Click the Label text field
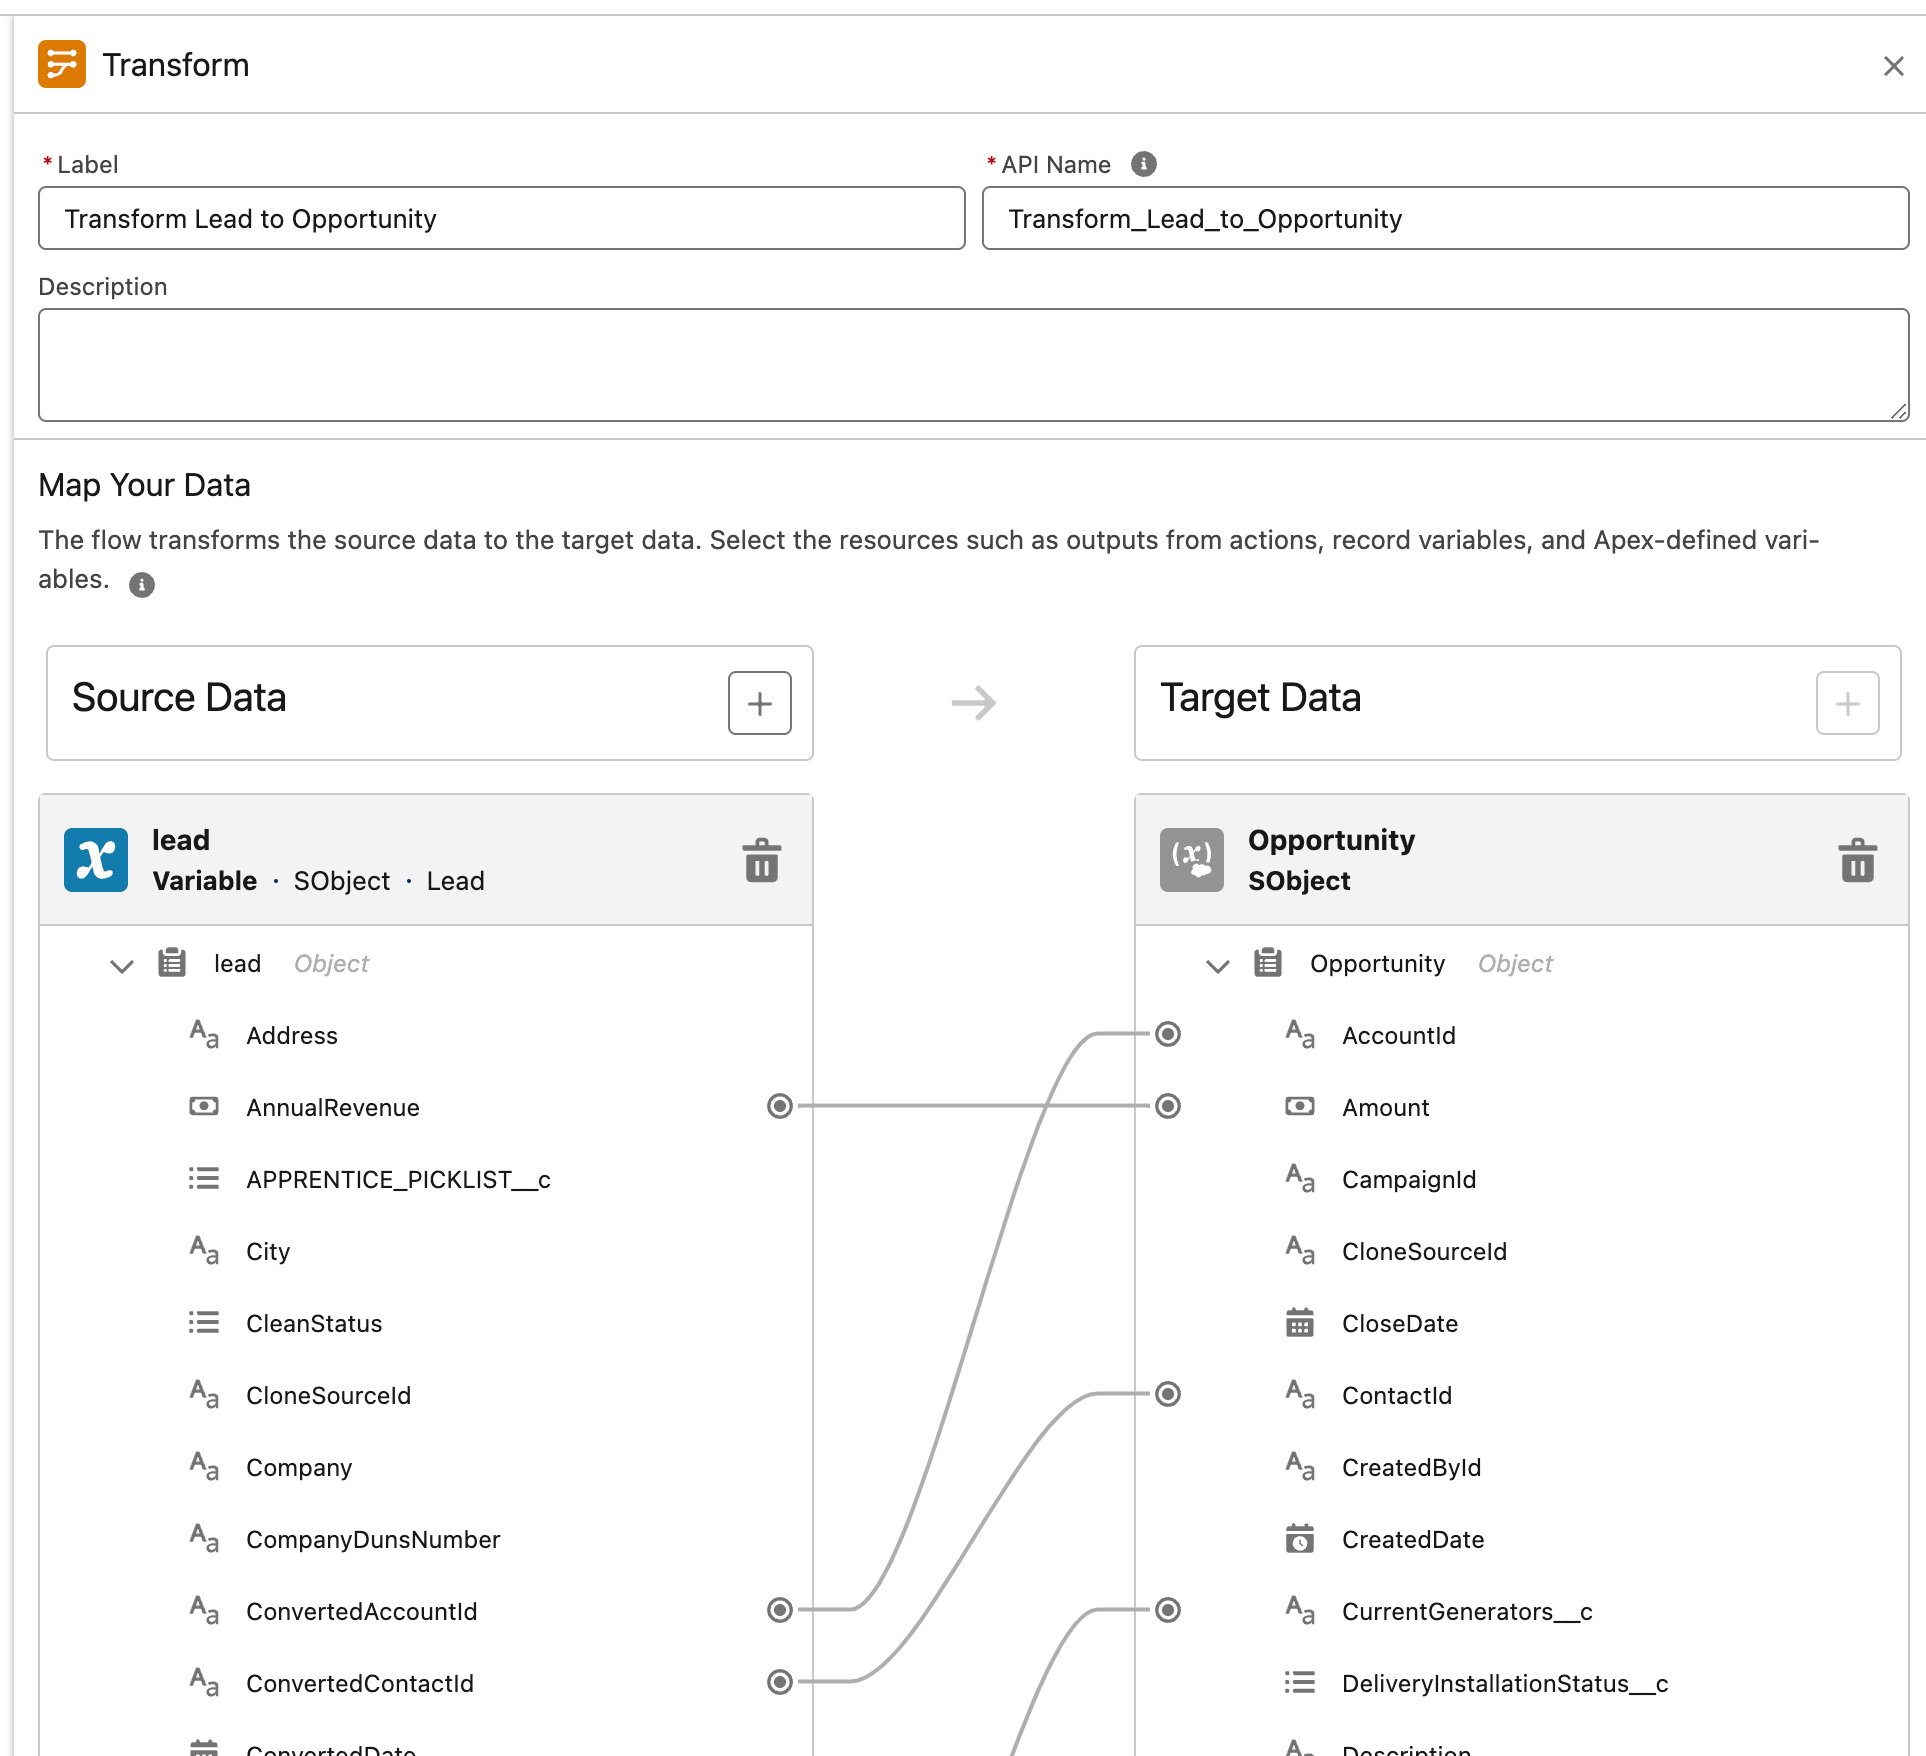Image resolution: width=1926 pixels, height=1756 pixels. tap(501, 219)
